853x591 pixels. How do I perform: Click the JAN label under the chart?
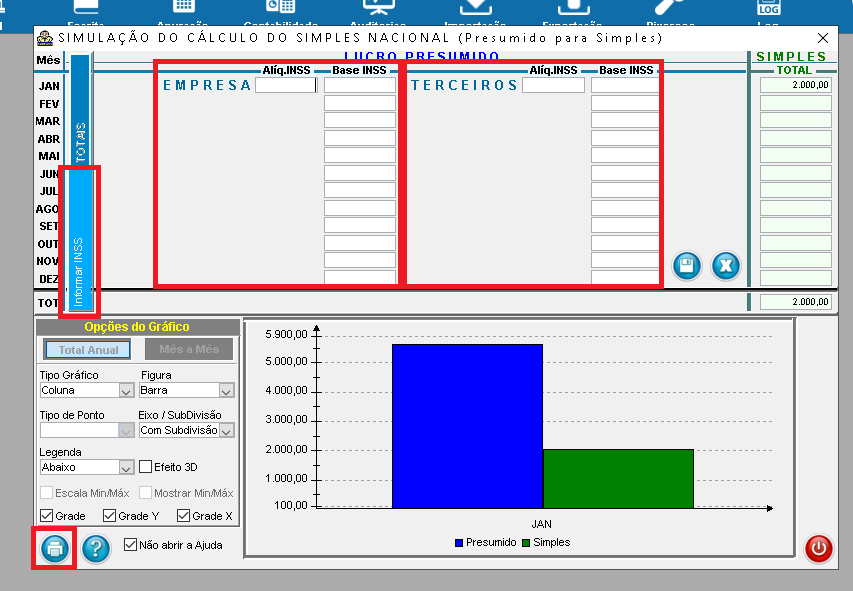pos(541,524)
